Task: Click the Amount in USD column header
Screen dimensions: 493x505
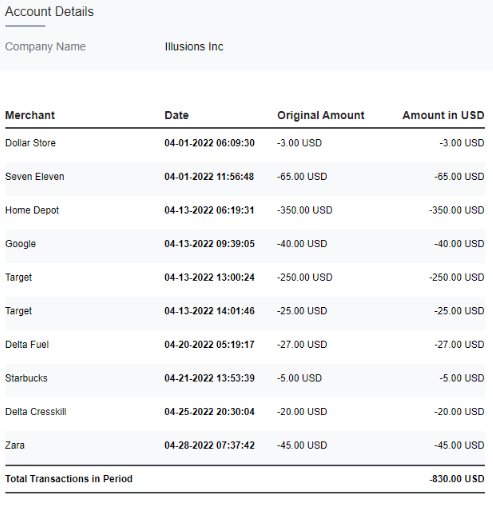Action: point(443,115)
